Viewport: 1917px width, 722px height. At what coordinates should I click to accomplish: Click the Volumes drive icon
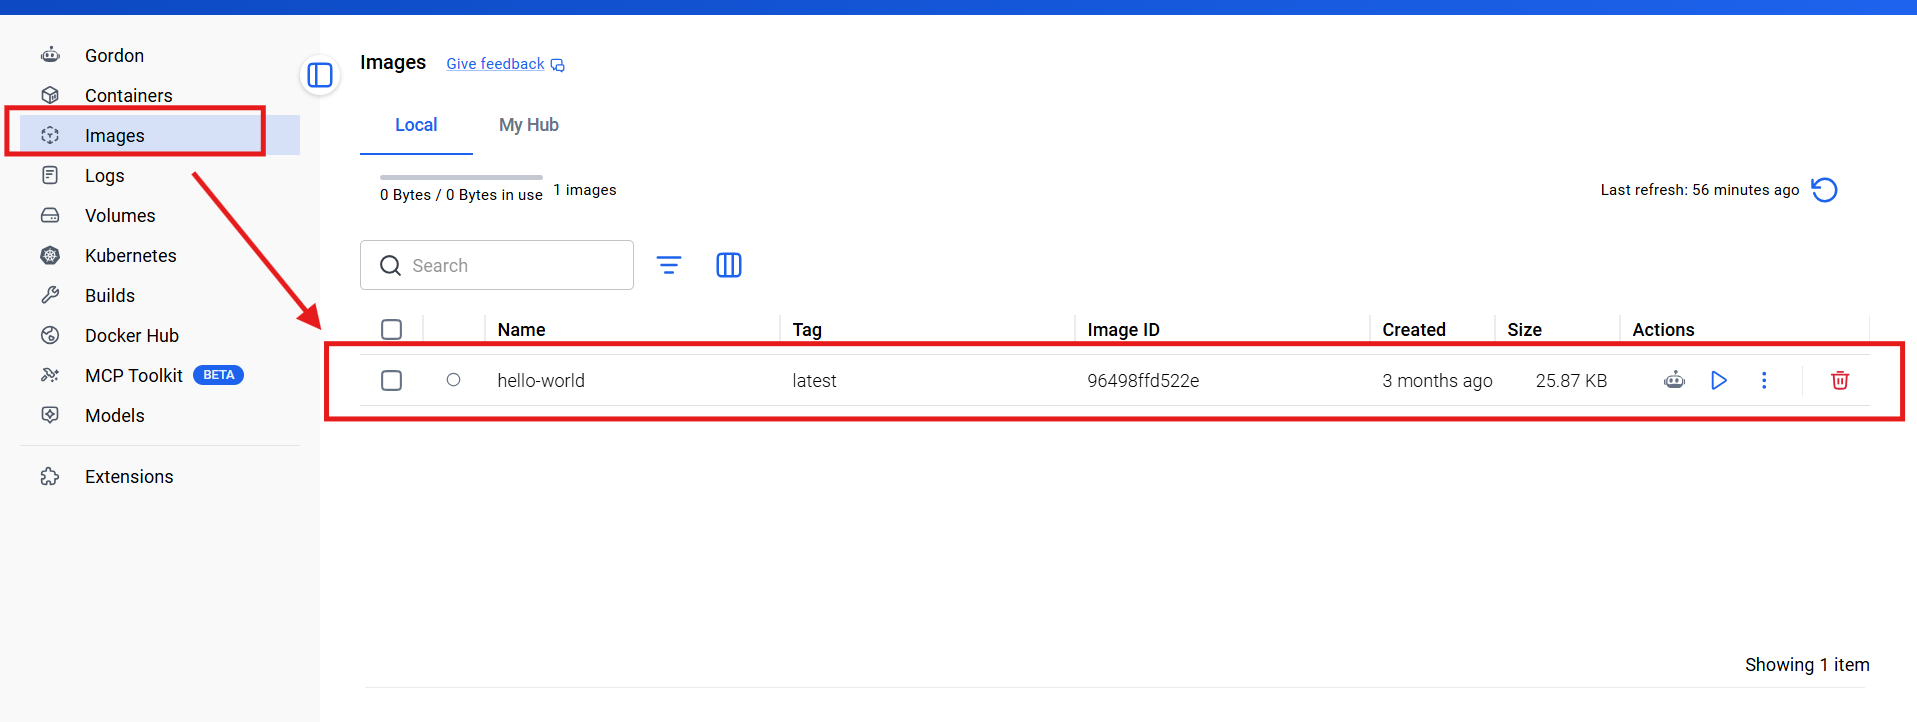50,215
